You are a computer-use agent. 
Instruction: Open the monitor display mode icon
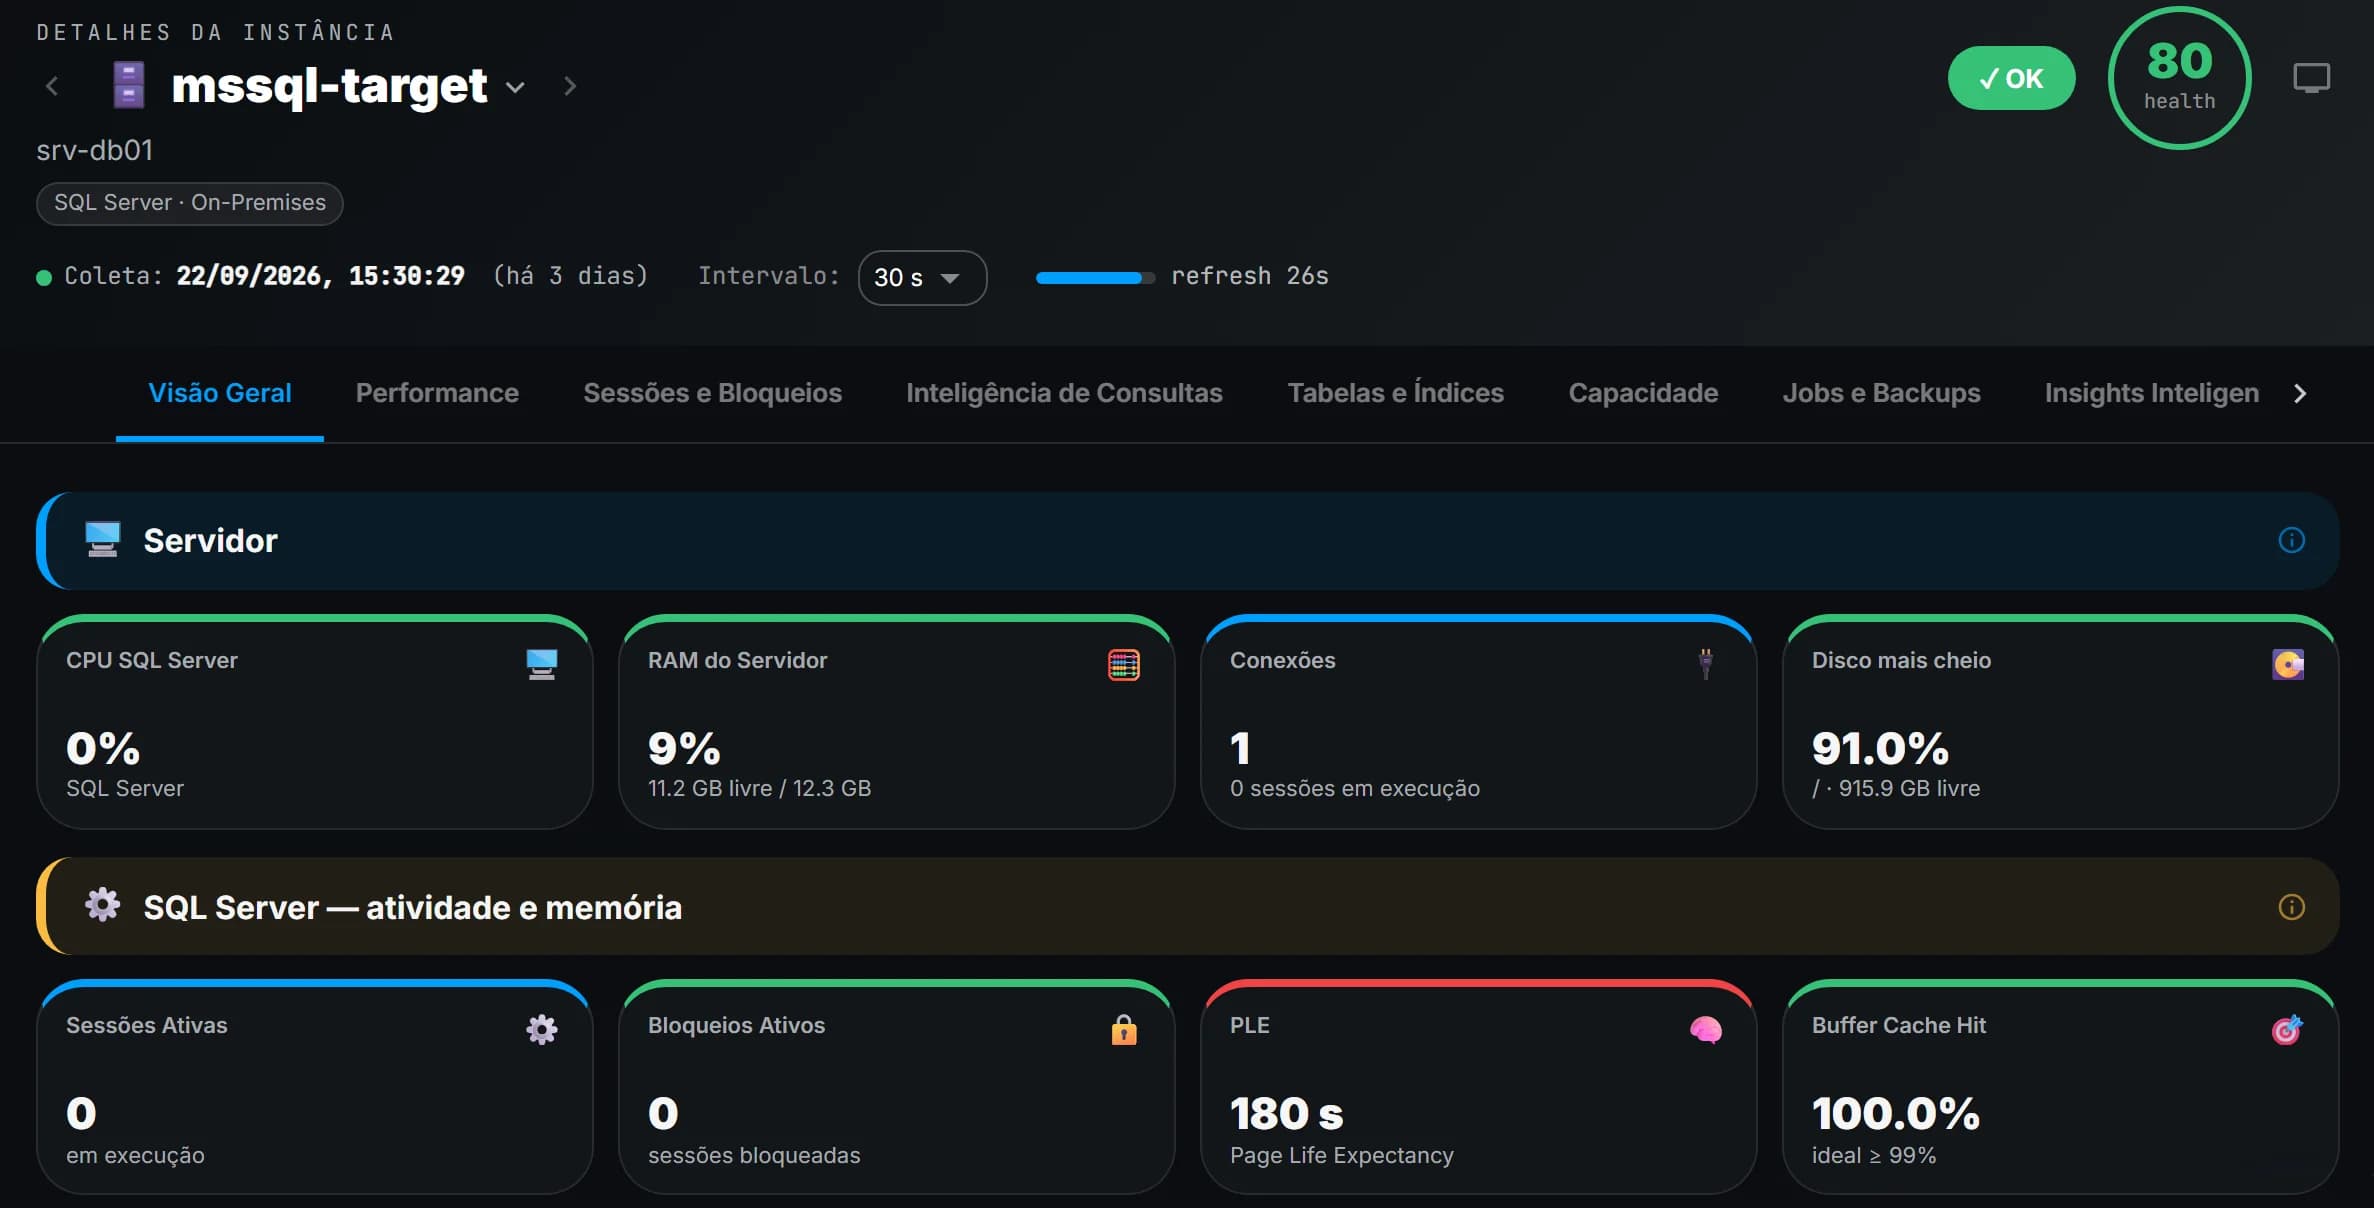pyautogui.click(x=2311, y=78)
